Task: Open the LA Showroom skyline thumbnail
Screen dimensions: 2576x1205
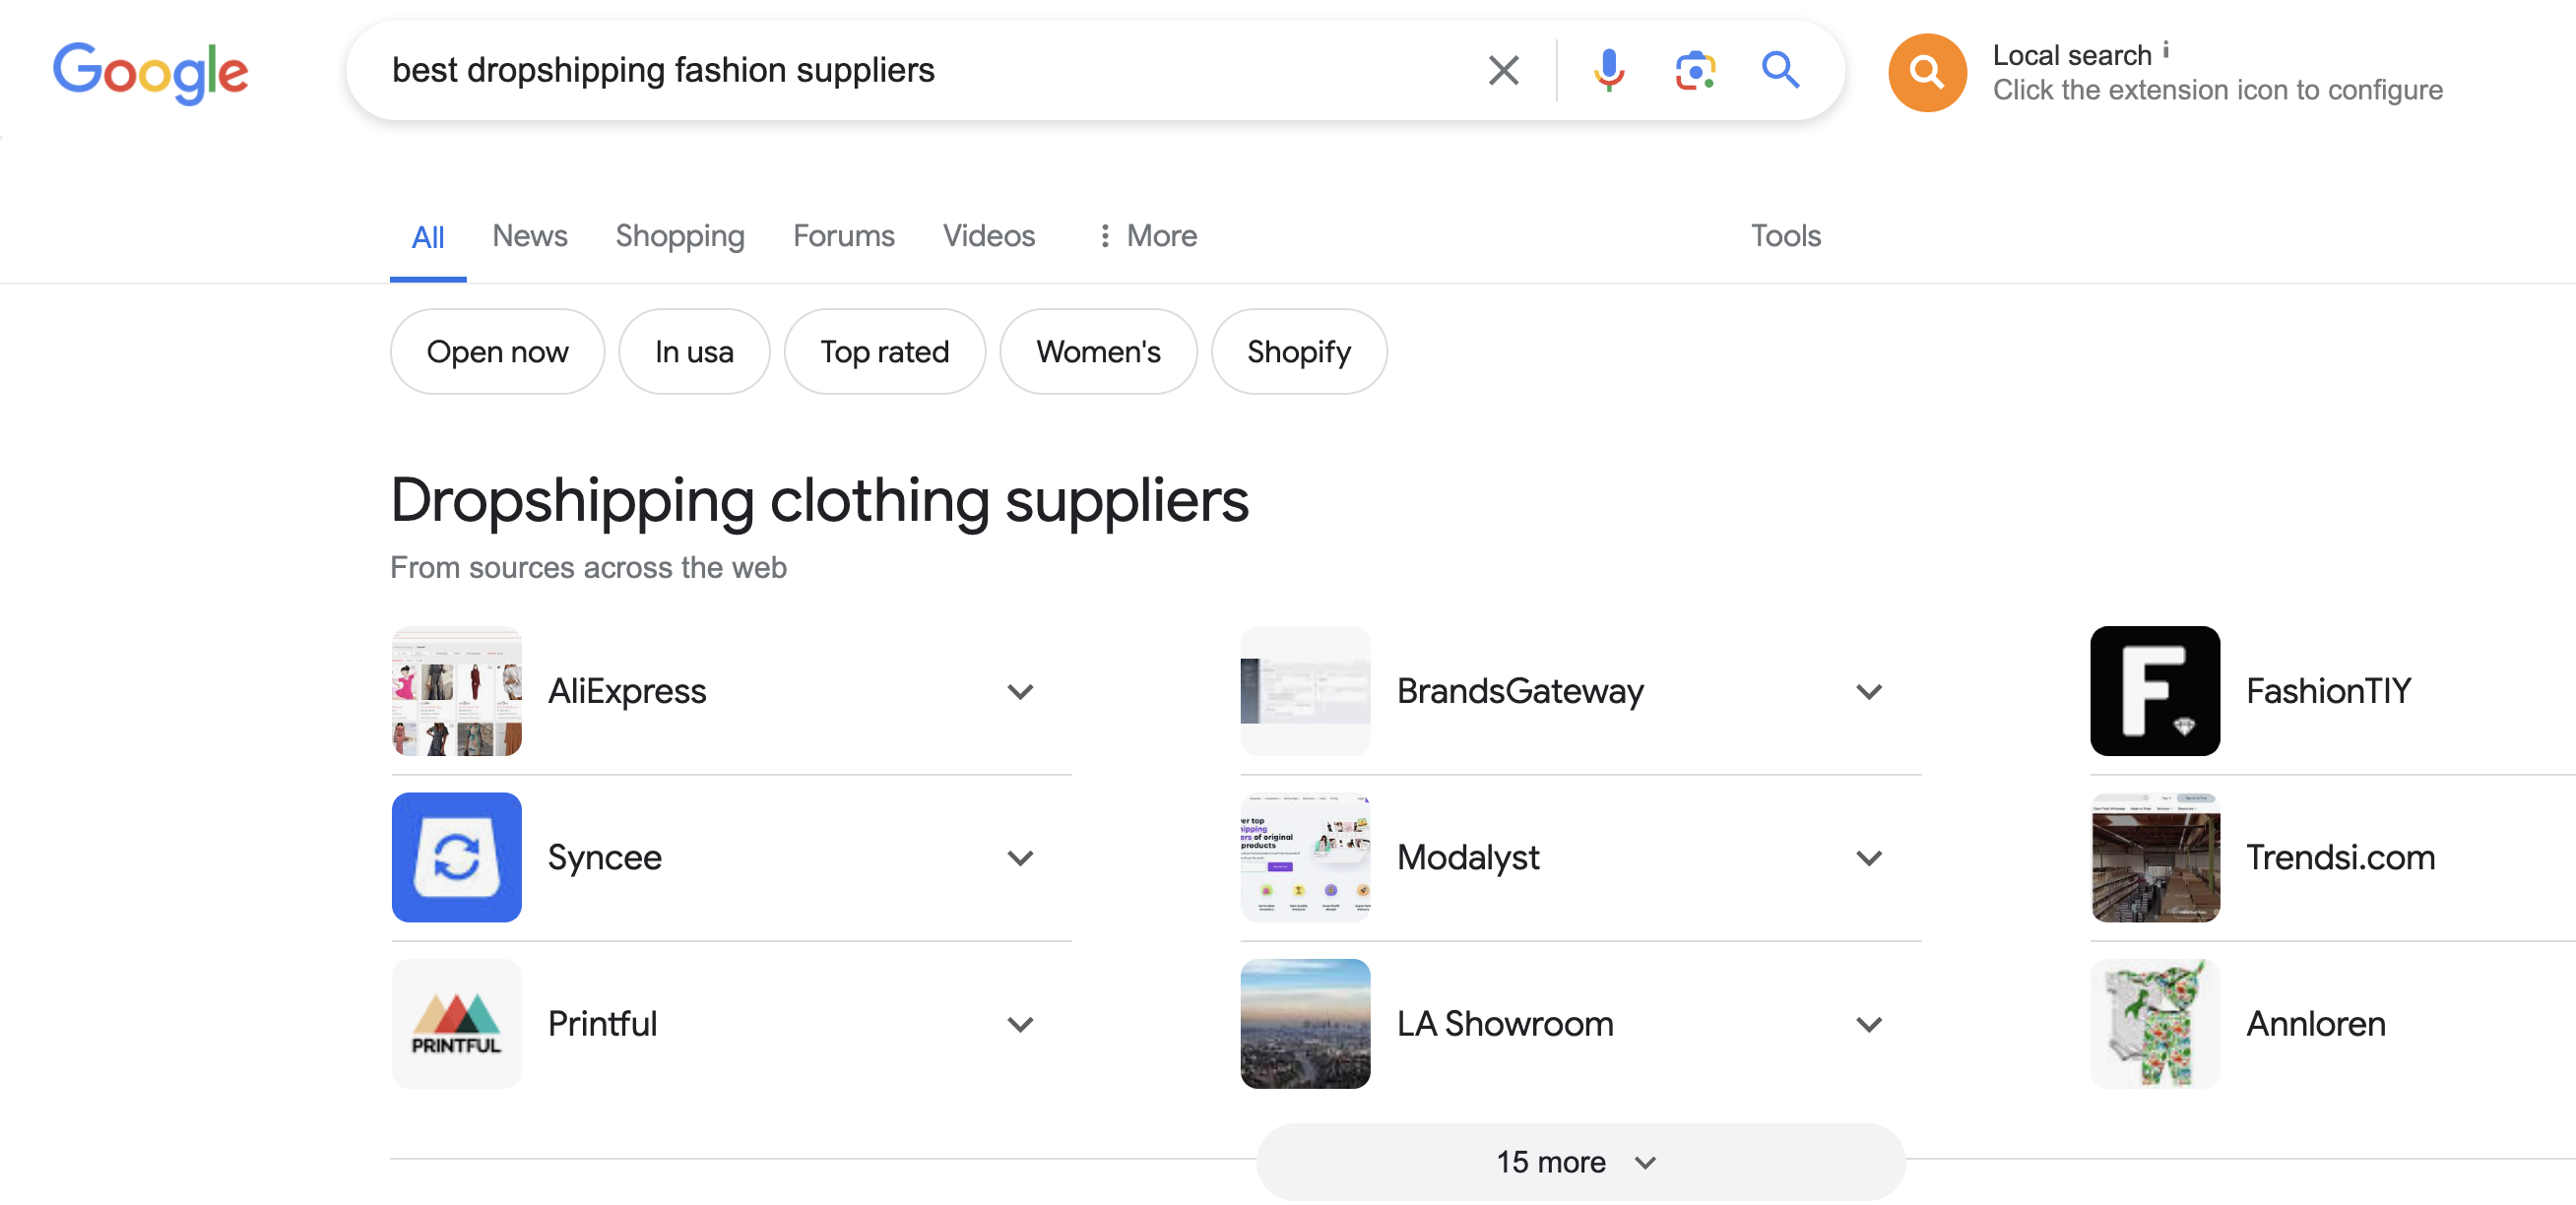Action: point(1305,1023)
